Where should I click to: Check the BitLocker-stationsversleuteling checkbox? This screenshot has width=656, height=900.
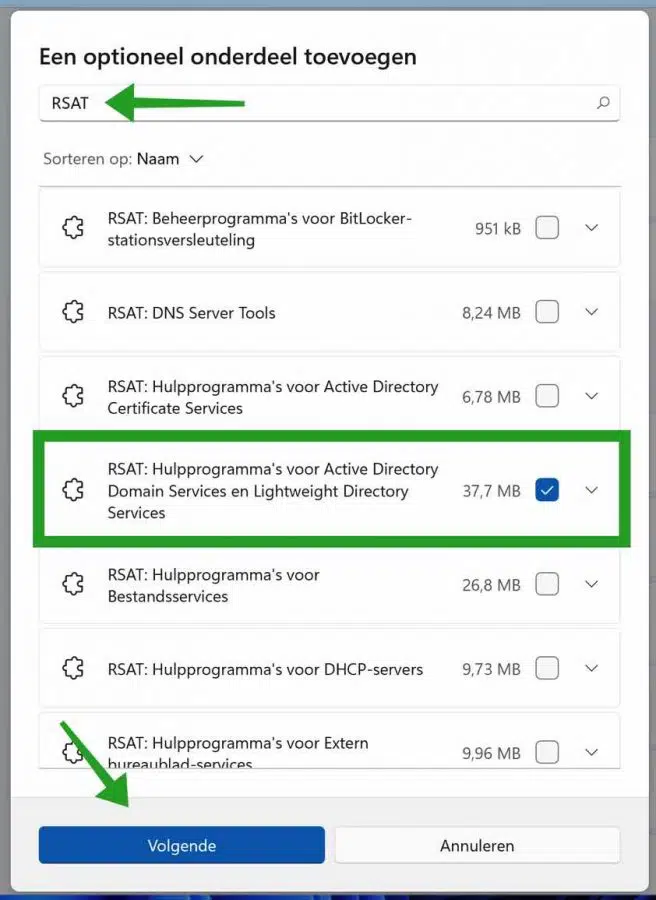pyautogui.click(x=547, y=228)
